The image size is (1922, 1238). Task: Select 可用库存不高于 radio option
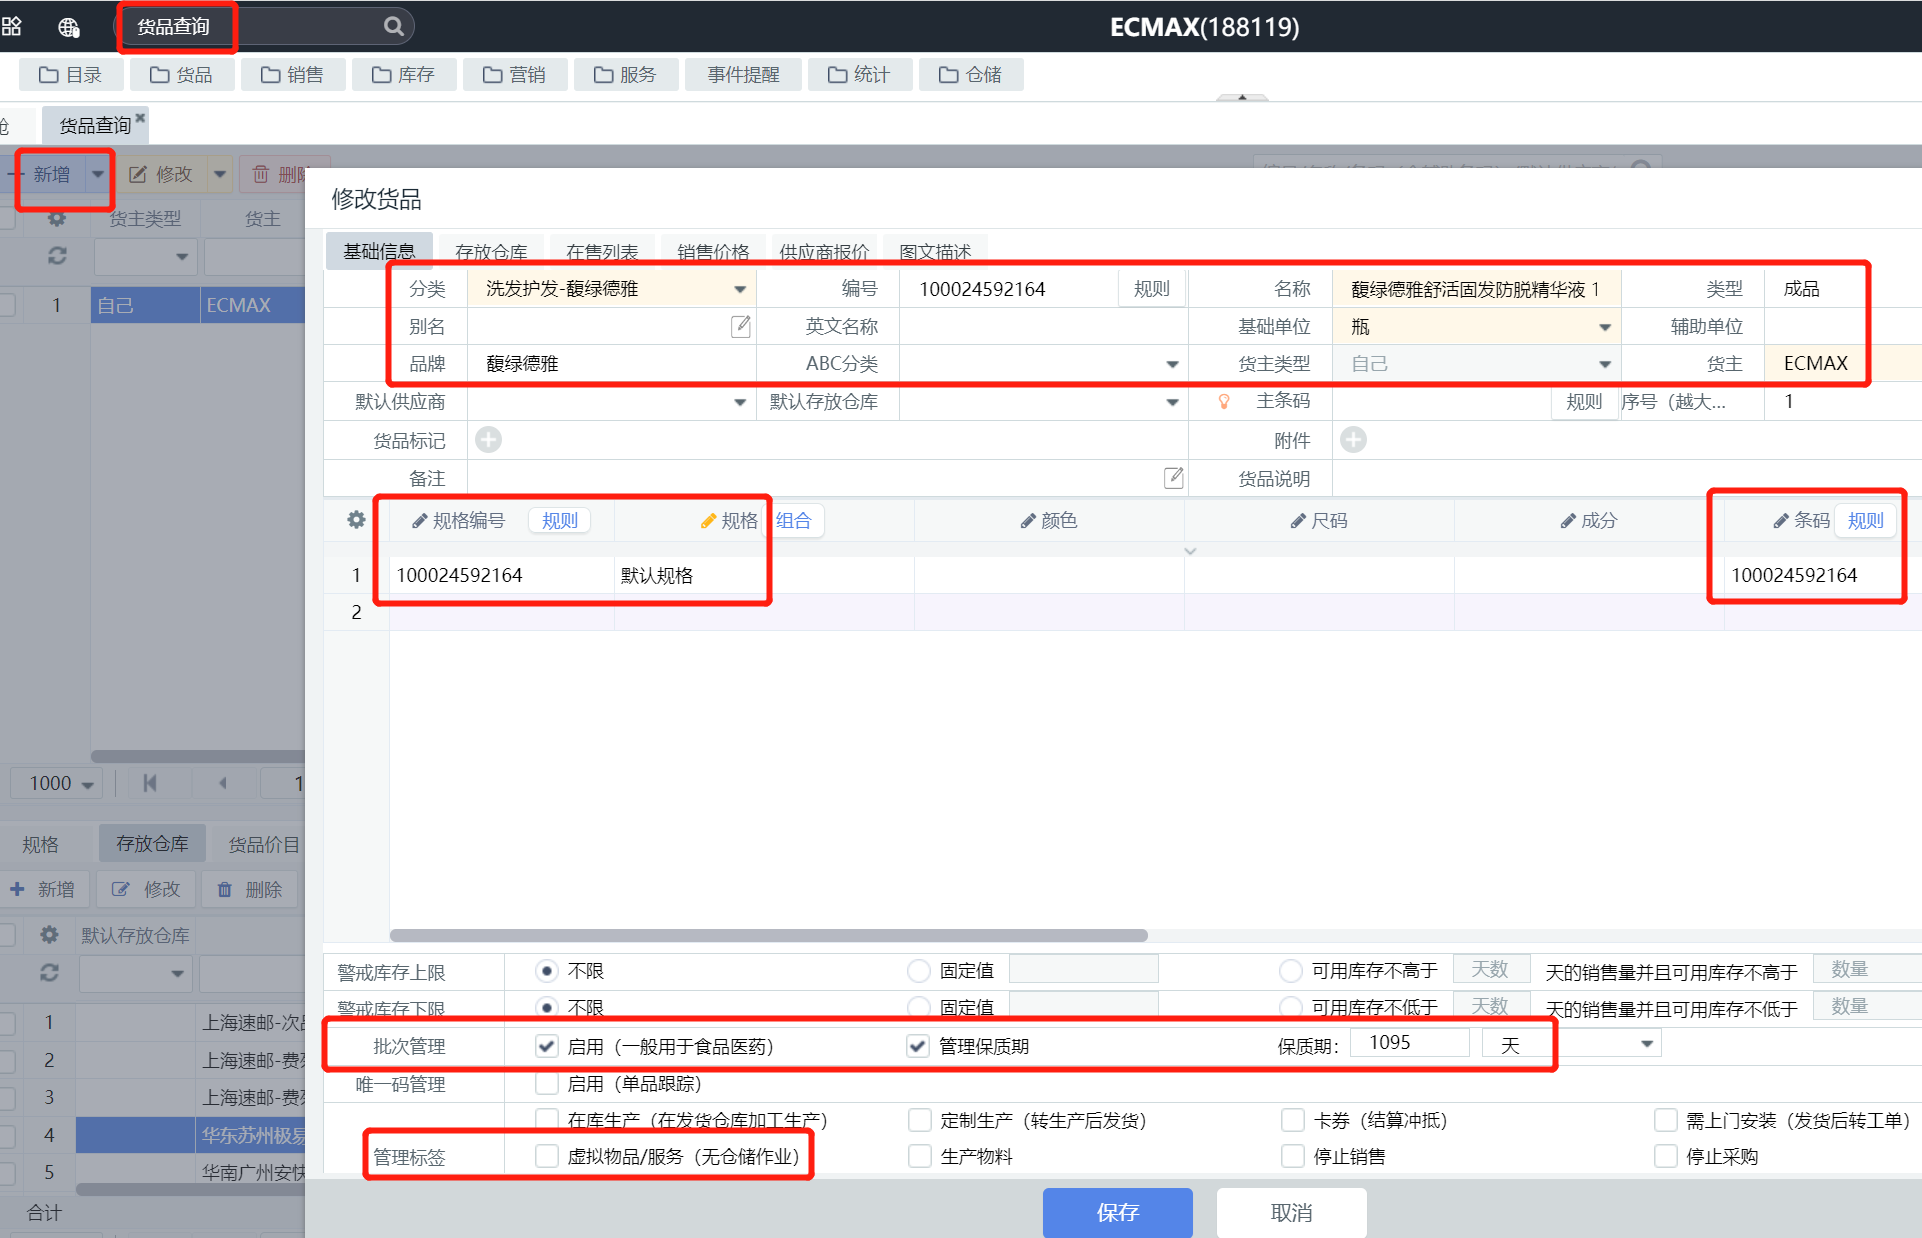[x=1291, y=971]
